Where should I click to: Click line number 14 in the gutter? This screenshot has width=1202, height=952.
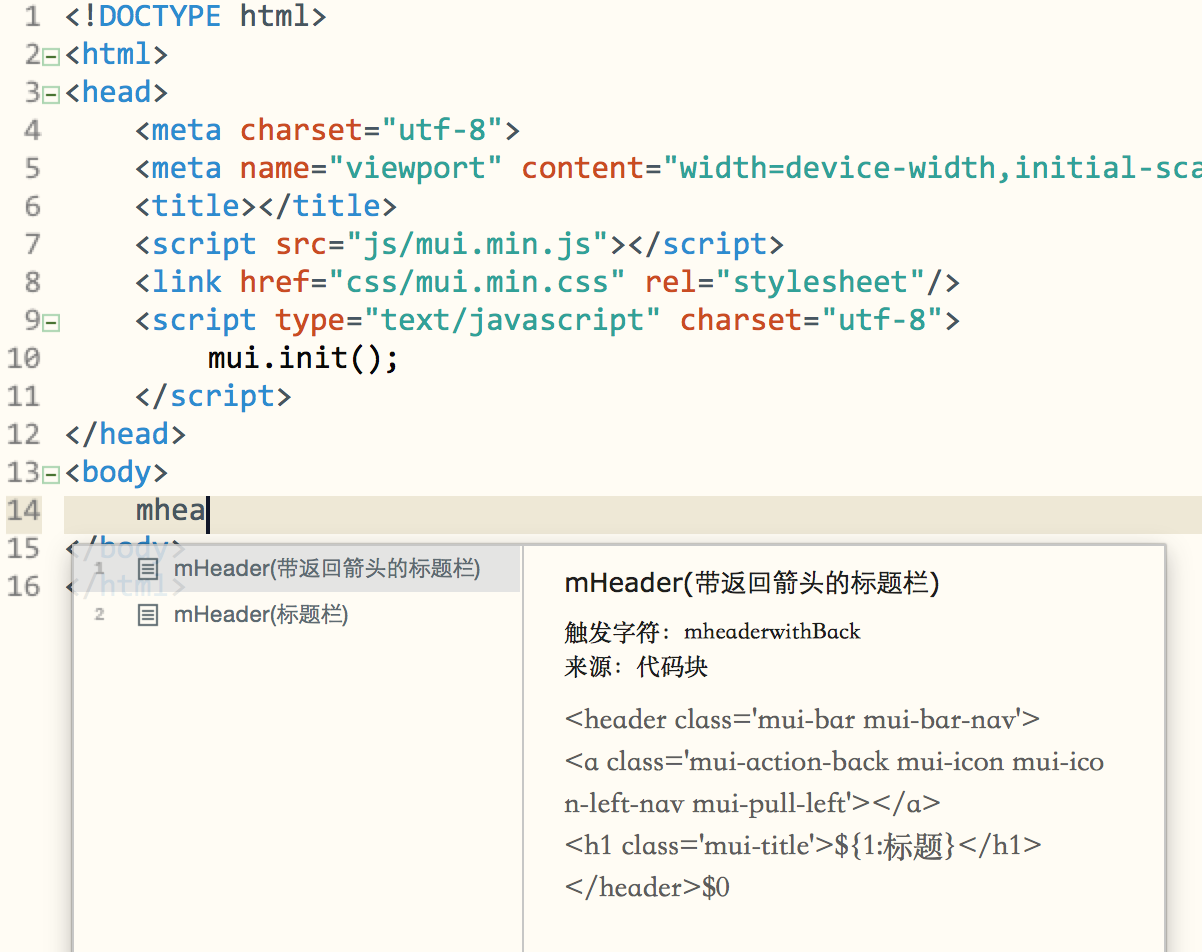tap(24, 511)
